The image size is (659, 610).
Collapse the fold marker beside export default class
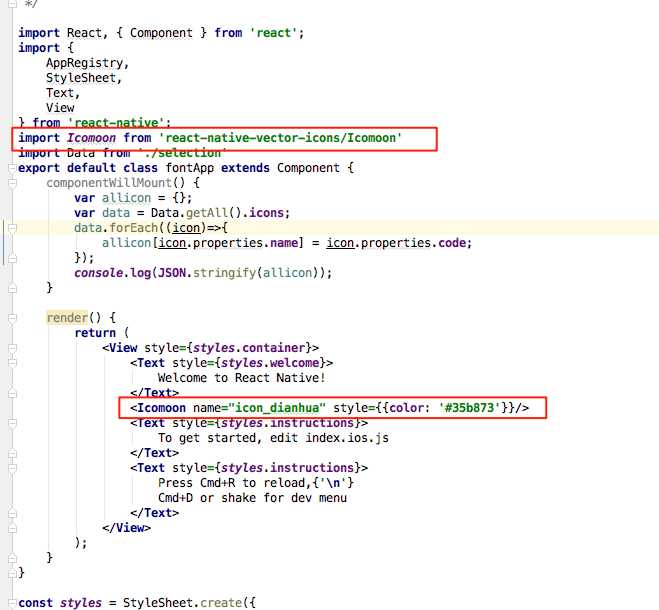coord(12,168)
